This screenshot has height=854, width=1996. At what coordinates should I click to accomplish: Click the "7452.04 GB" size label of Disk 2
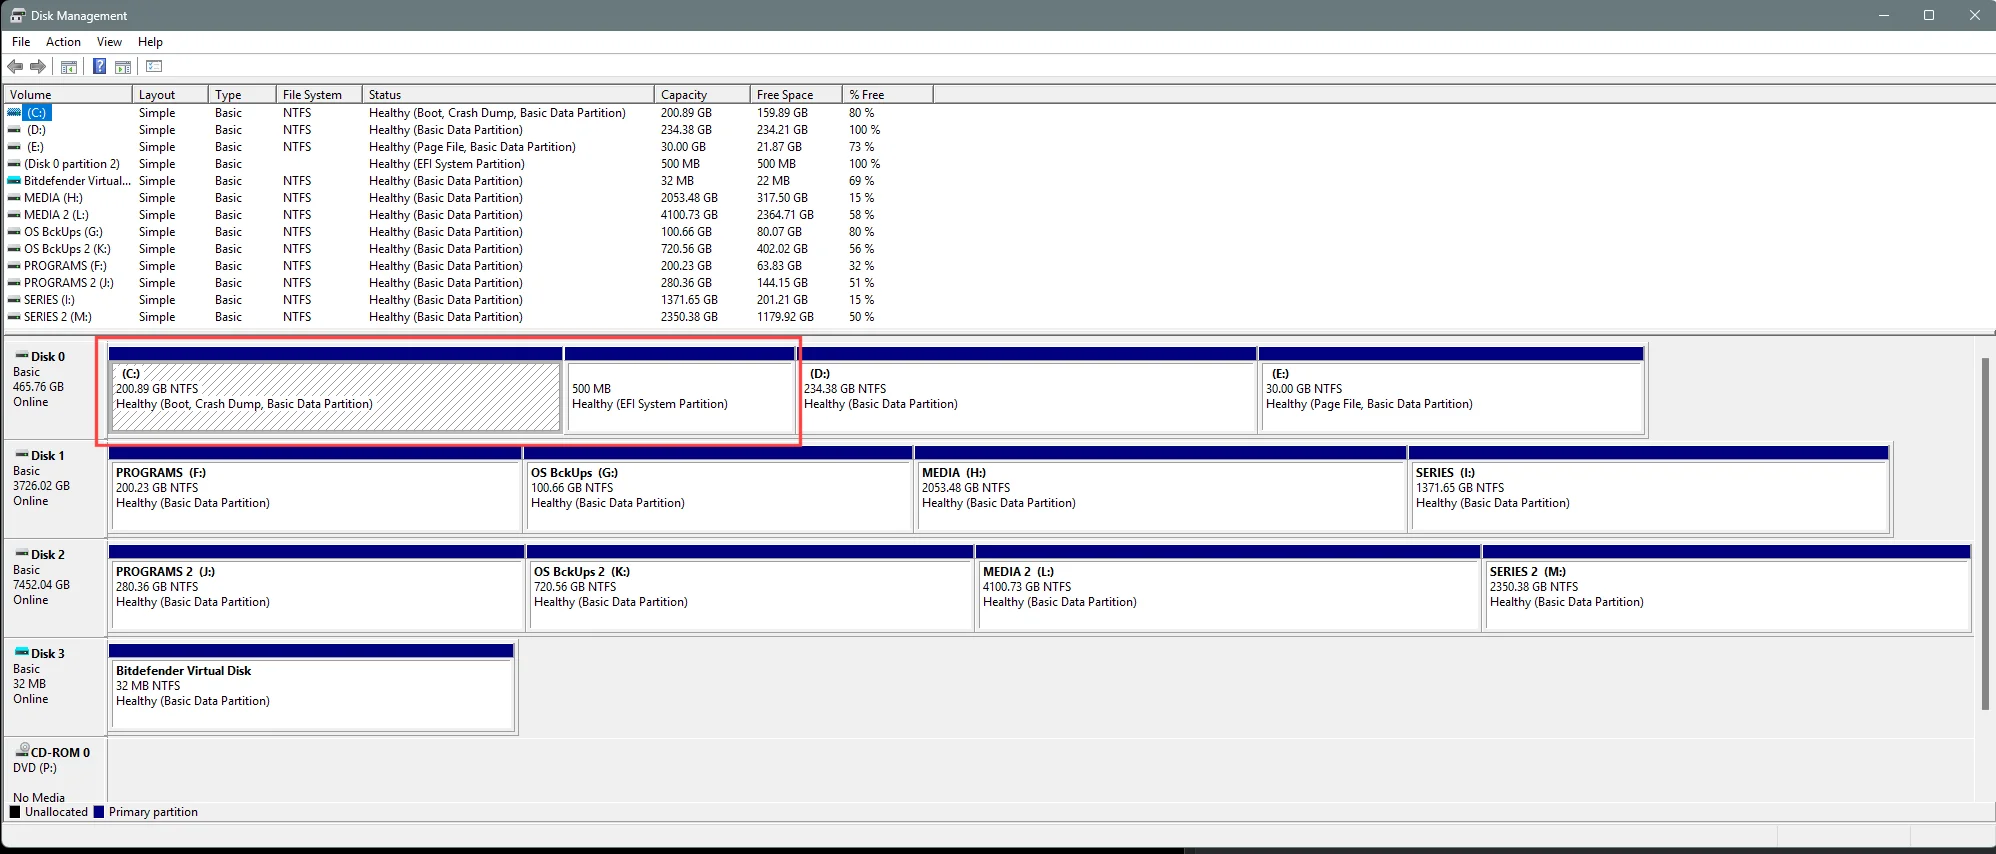click(41, 585)
